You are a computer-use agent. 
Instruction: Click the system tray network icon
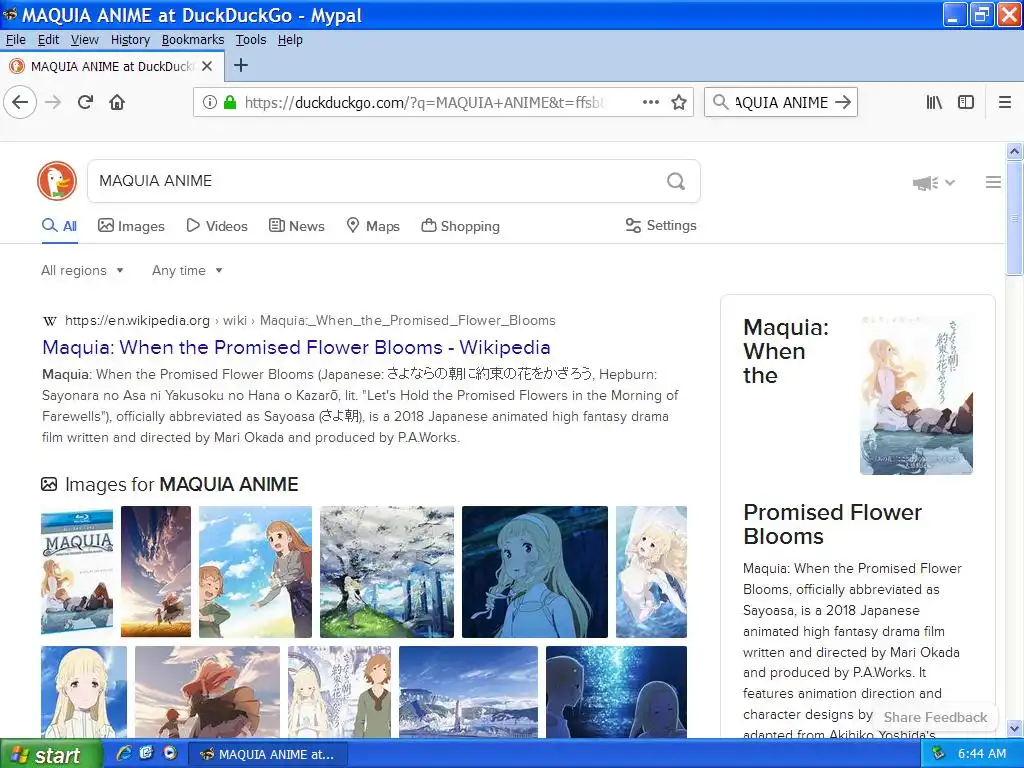point(938,753)
